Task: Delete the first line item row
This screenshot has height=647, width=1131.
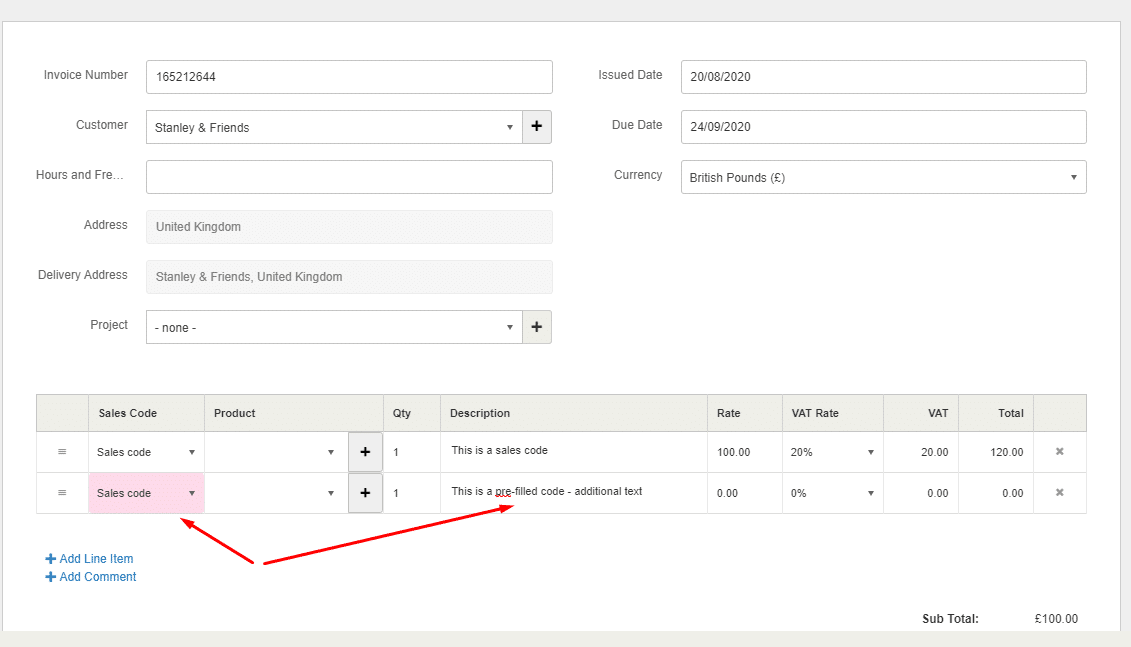Action: pos(1060,452)
